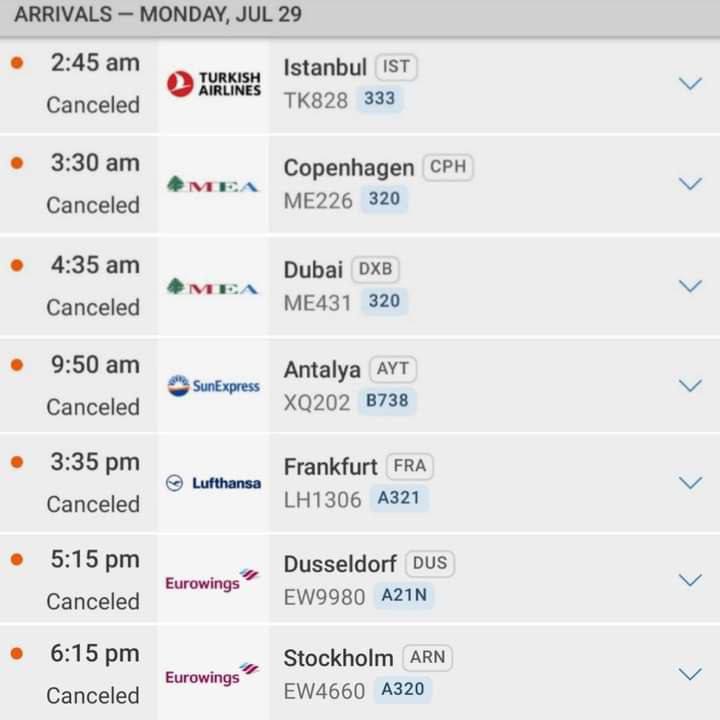Select the B738 aircraft type badge

coord(387,401)
